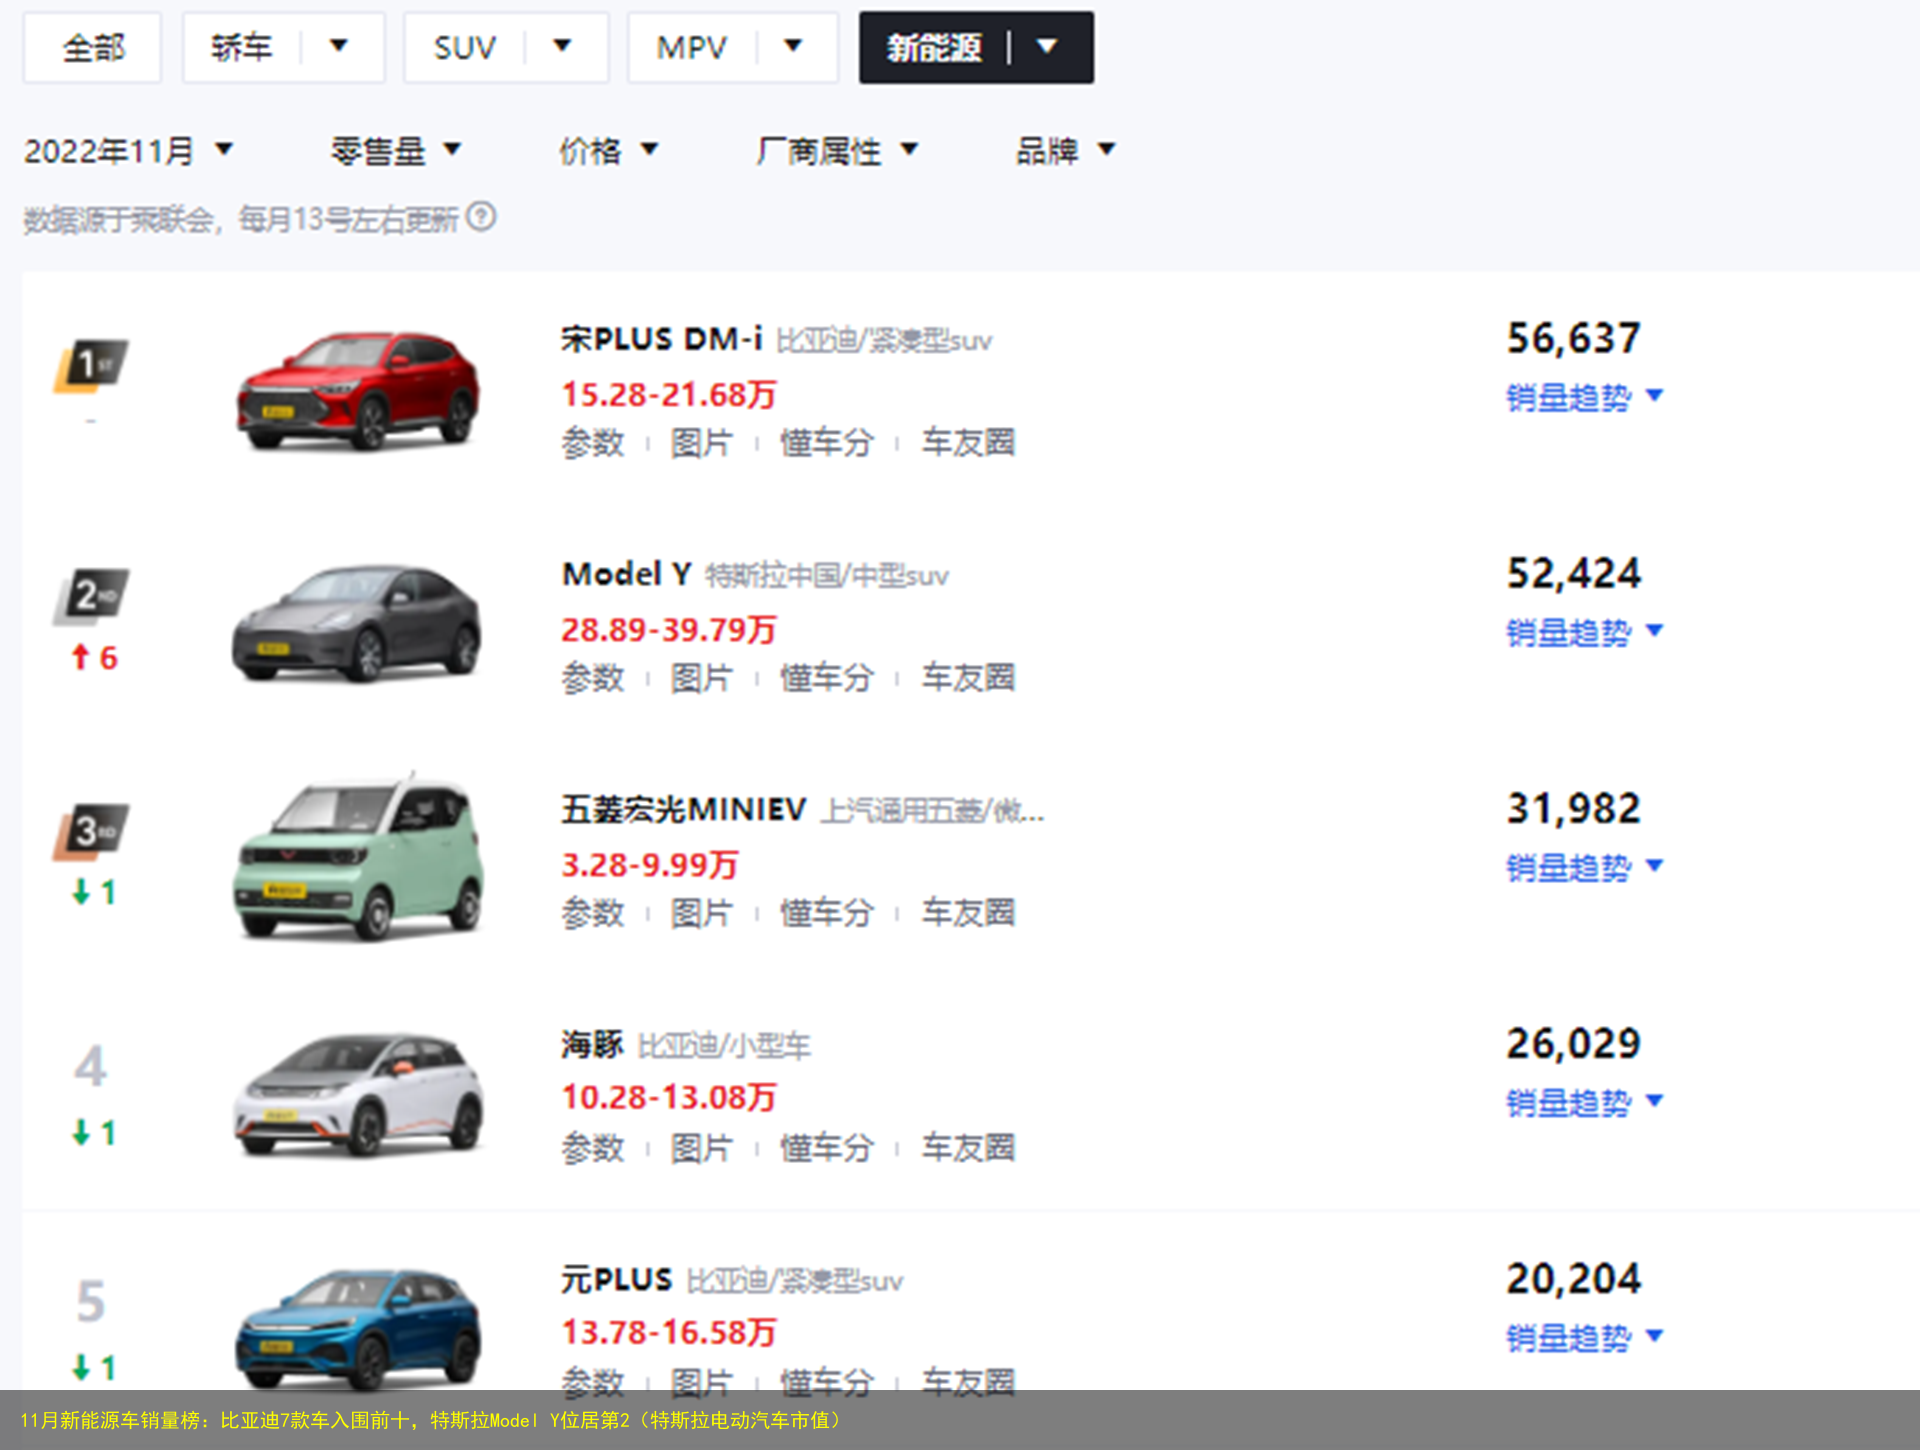
Task: Click the rank 1 badge icon
Action: coord(91,366)
